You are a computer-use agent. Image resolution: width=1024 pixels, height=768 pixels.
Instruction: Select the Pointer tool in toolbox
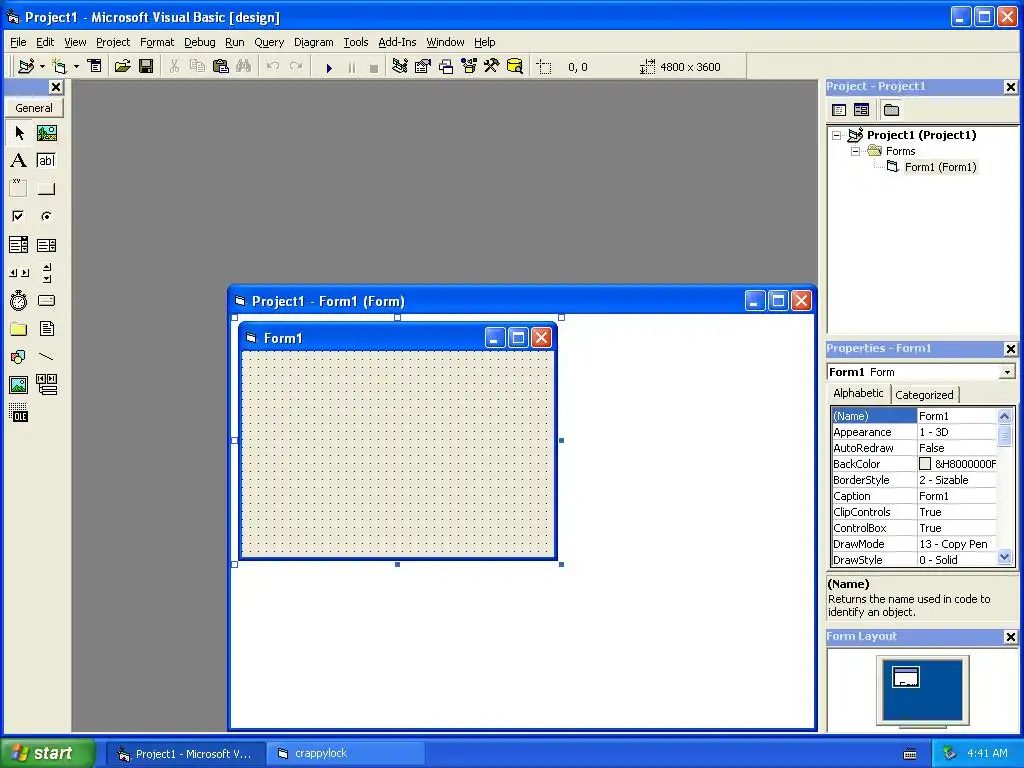pos(19,133)
